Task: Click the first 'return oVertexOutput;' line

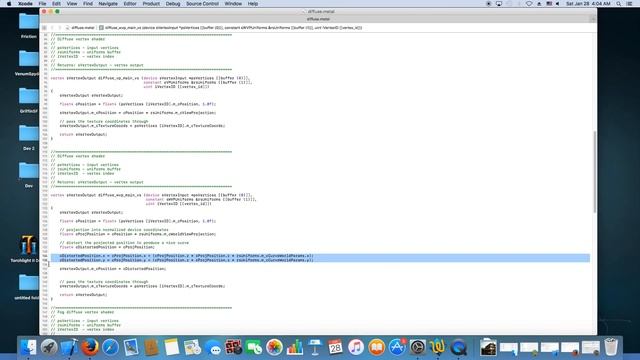Action: [x=83, y=134]
